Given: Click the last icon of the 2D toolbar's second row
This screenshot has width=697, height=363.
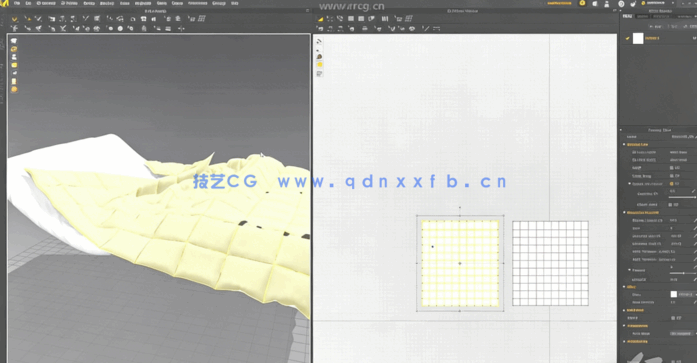Looking at the screenshot, I should pyautogui.click(x=436, y=28).
